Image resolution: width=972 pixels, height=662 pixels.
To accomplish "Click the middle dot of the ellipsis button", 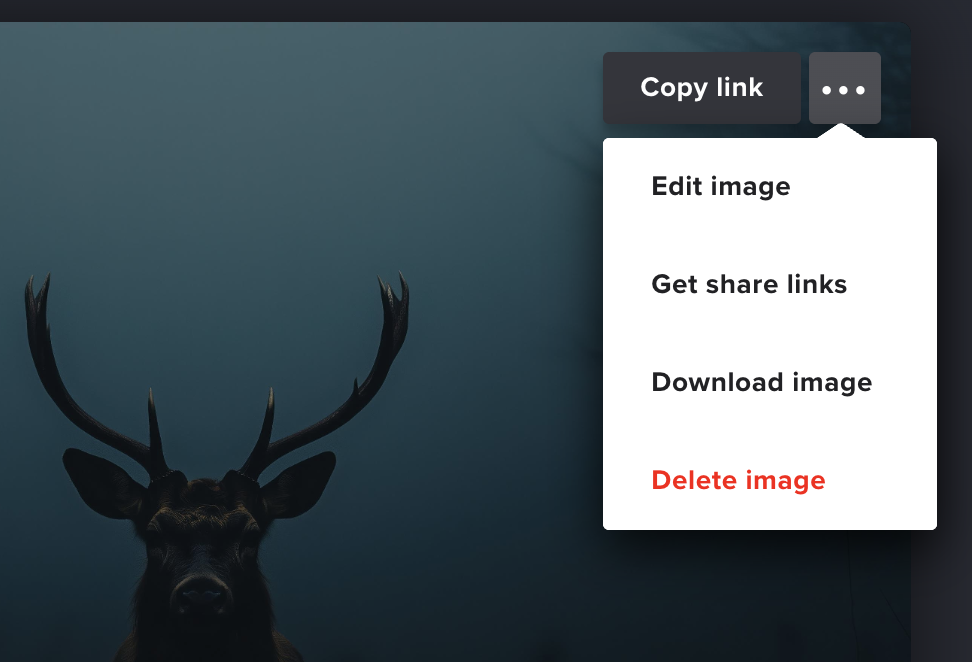I will pyautogui.click(x=844, y=89).
